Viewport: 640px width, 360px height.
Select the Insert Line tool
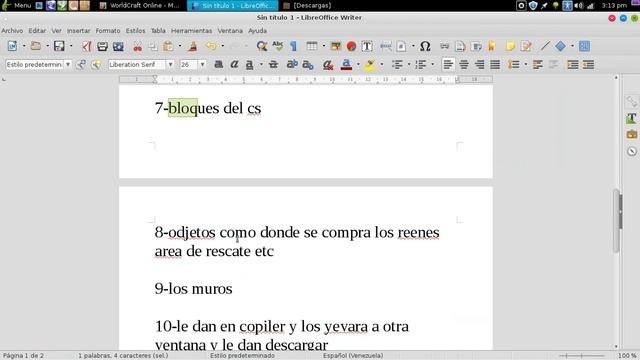545,46
